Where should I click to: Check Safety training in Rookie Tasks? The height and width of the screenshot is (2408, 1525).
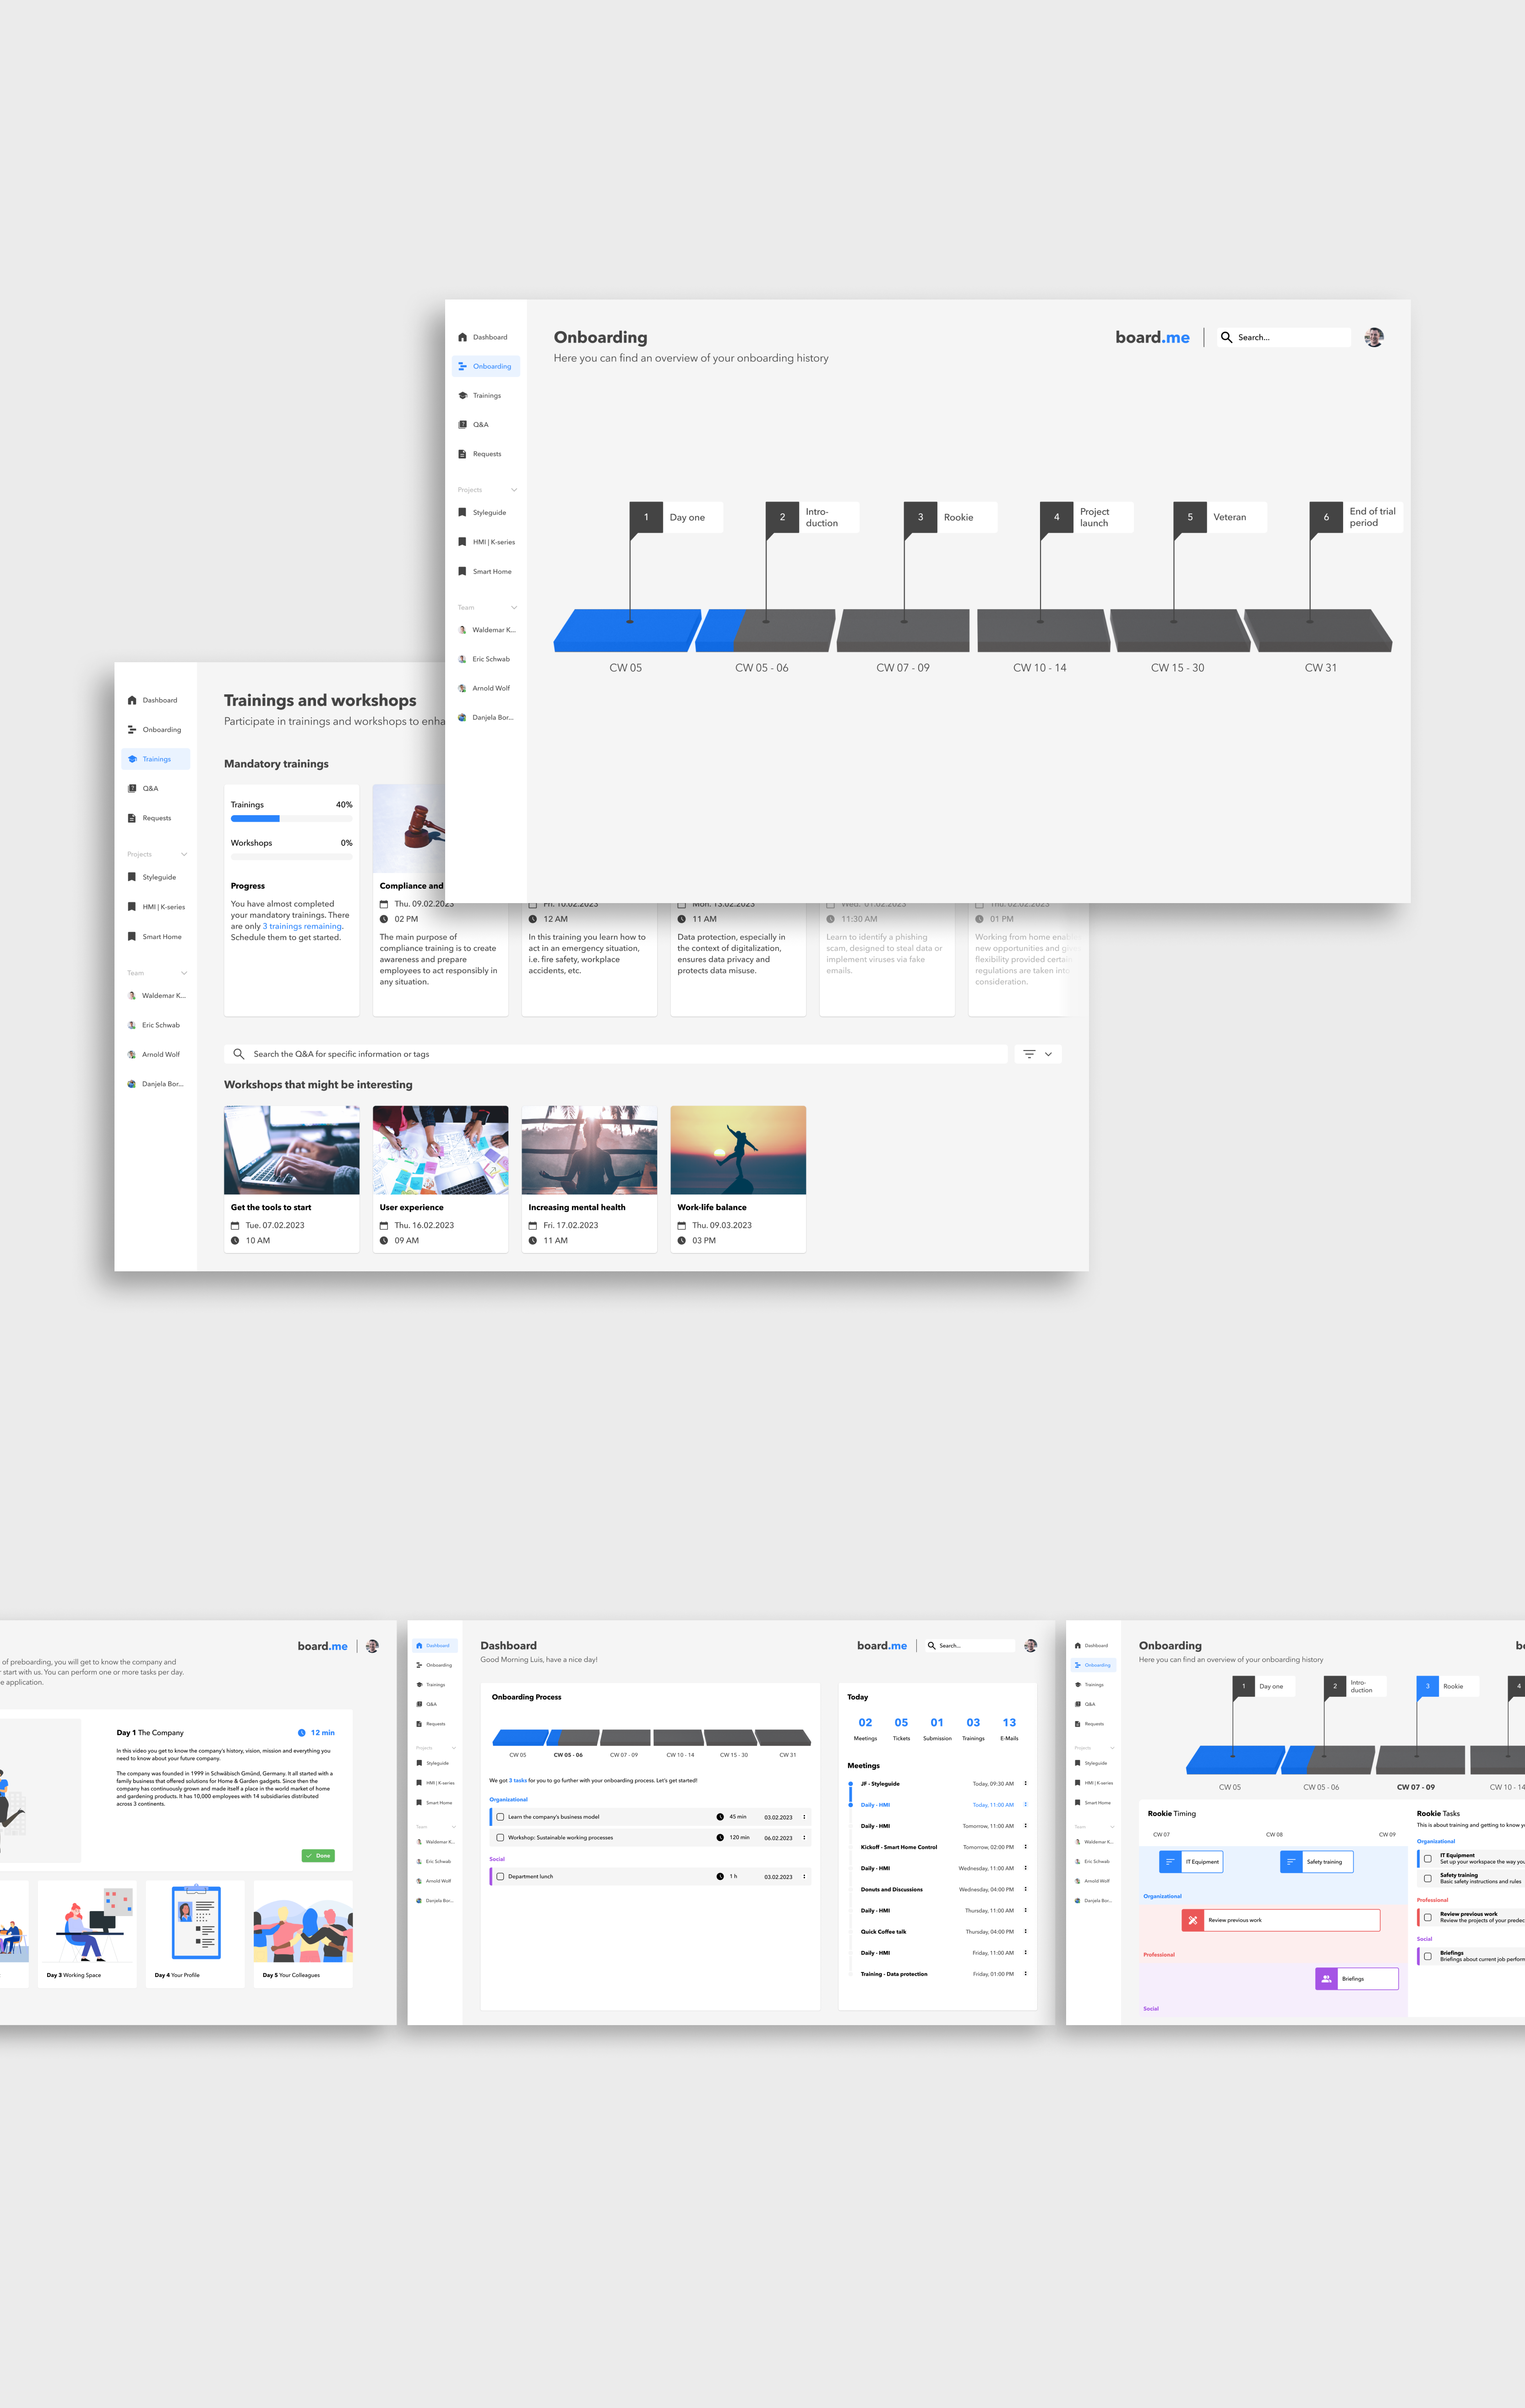coord(1427,1878)
